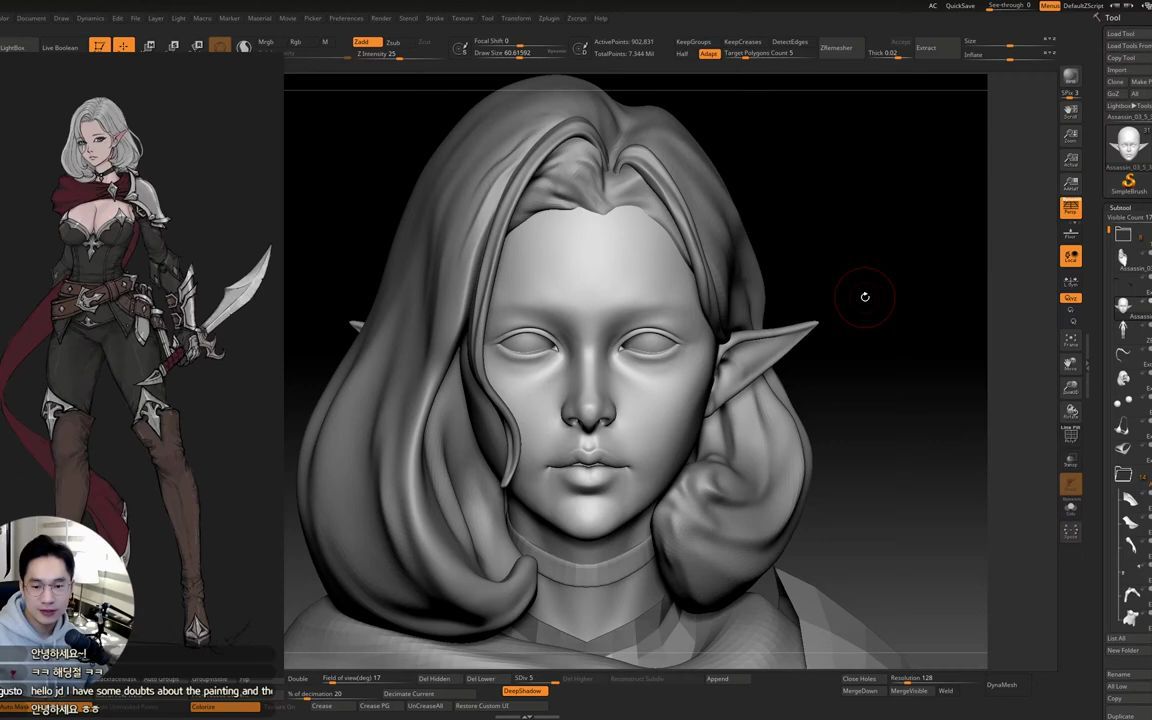Click the Transp transparency icon
The height and width of the screenshot is (720, 1152).
1070,460
